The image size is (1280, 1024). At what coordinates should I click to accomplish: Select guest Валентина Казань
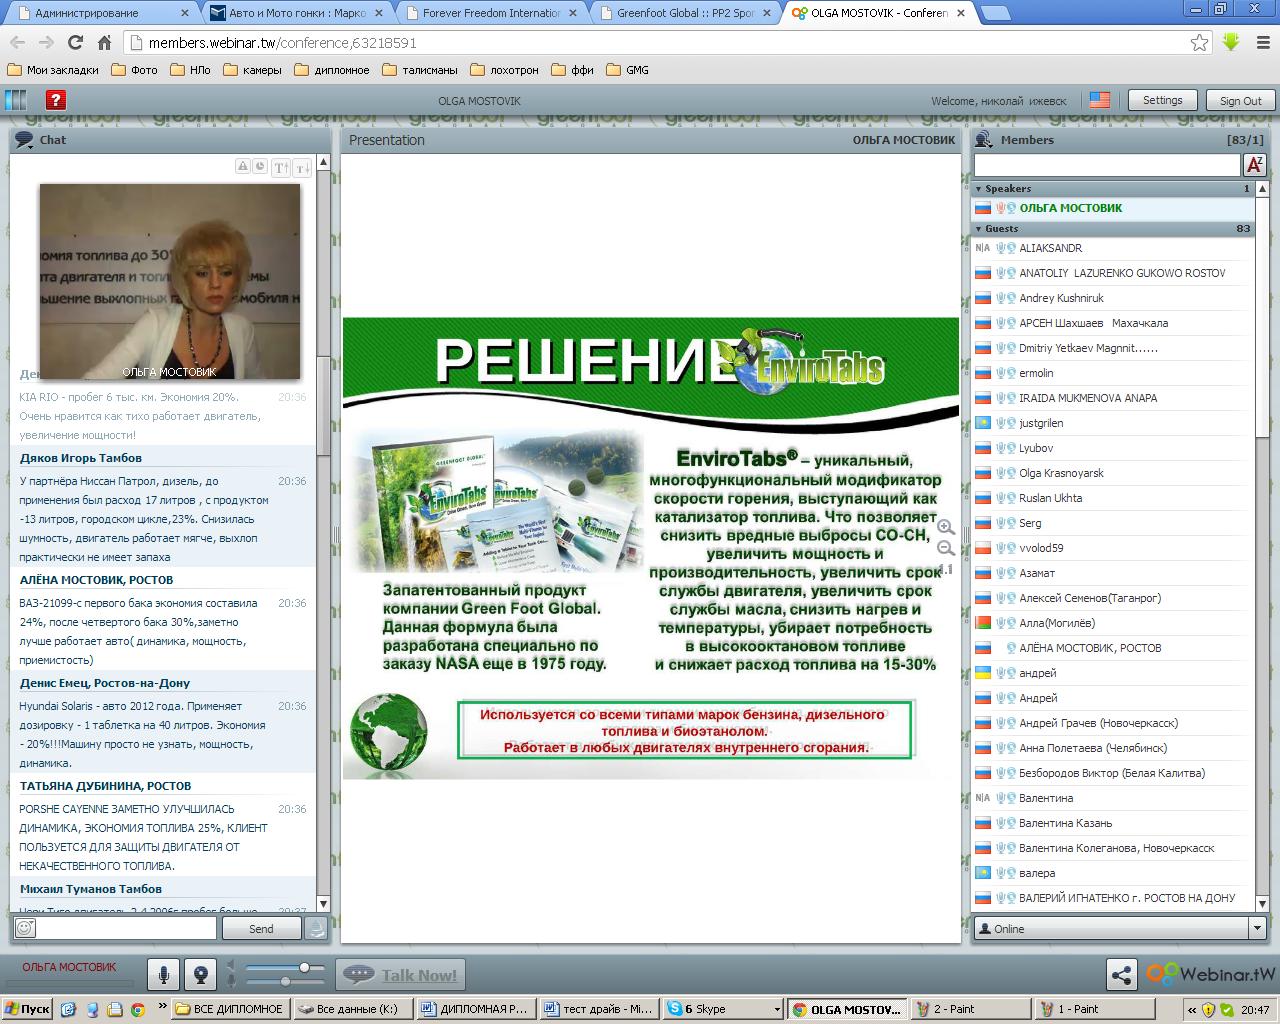pyautogui.click(x=1114, y=823)
